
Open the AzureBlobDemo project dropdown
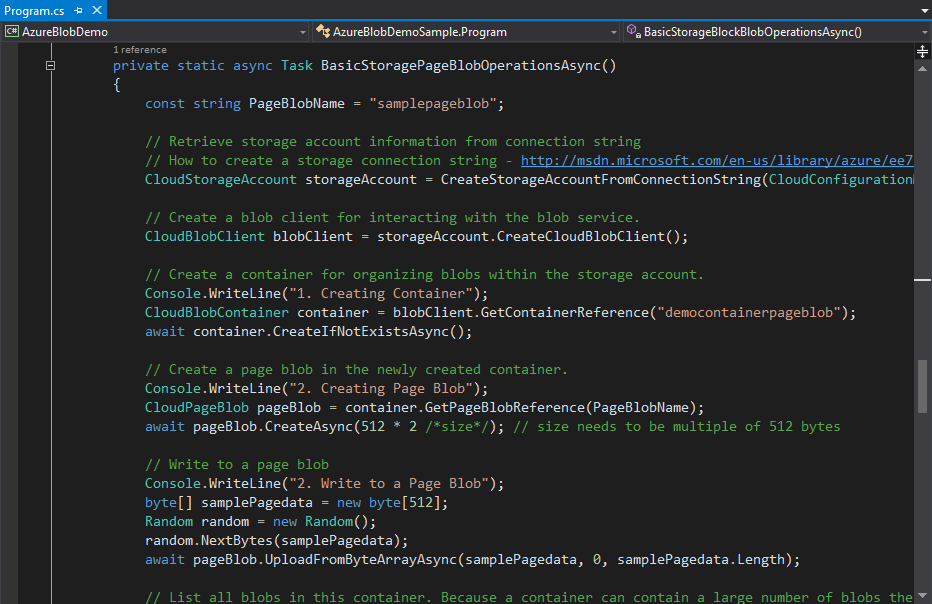click(302, 32)
